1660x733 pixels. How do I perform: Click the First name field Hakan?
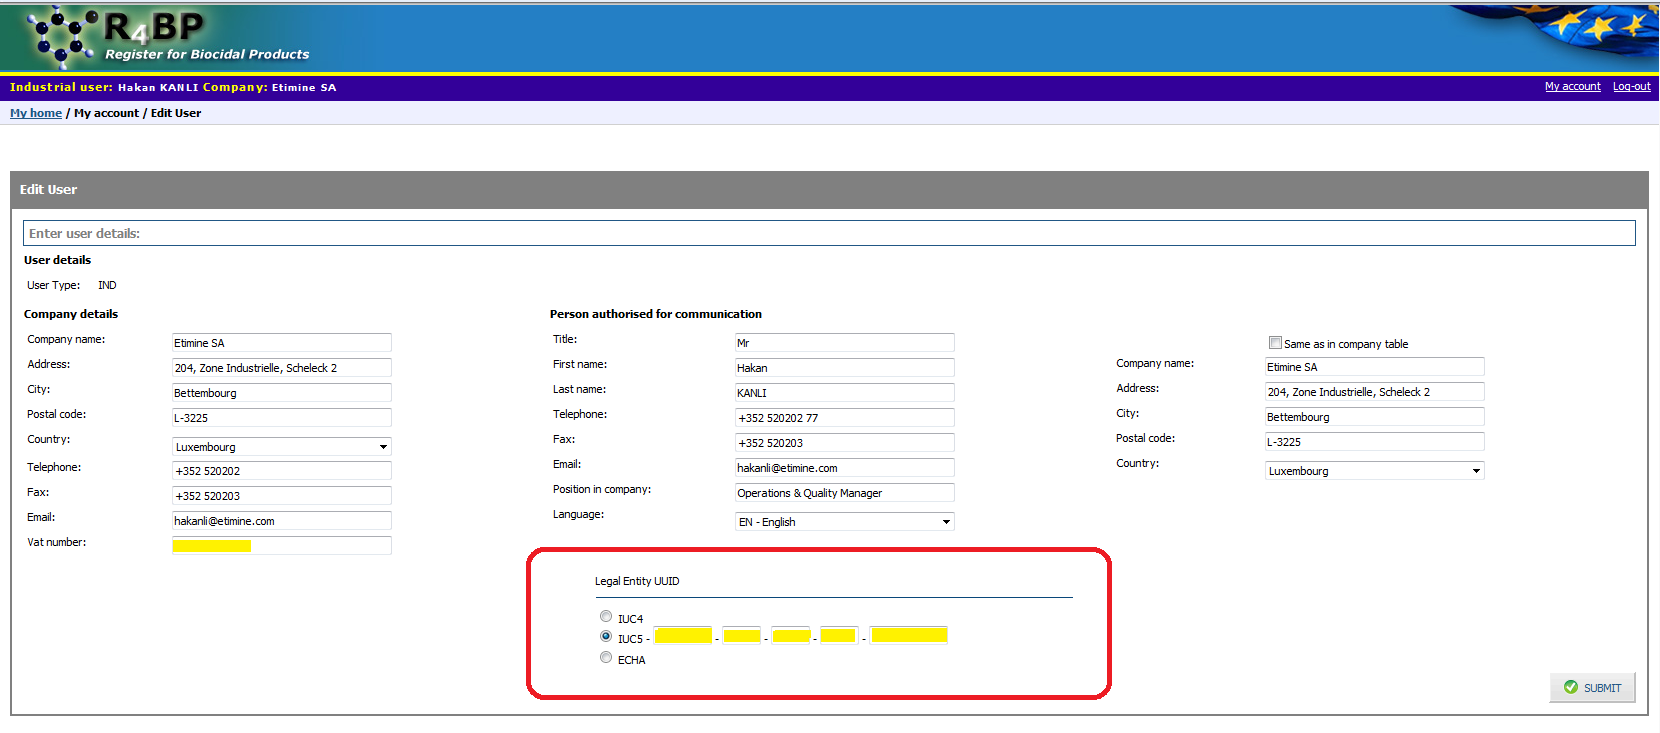tap(845, 368)
